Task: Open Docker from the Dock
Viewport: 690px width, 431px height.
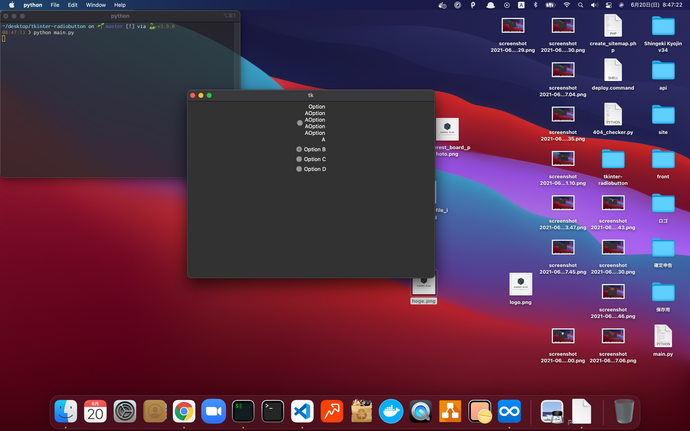Action: click(x=391, y=411)
